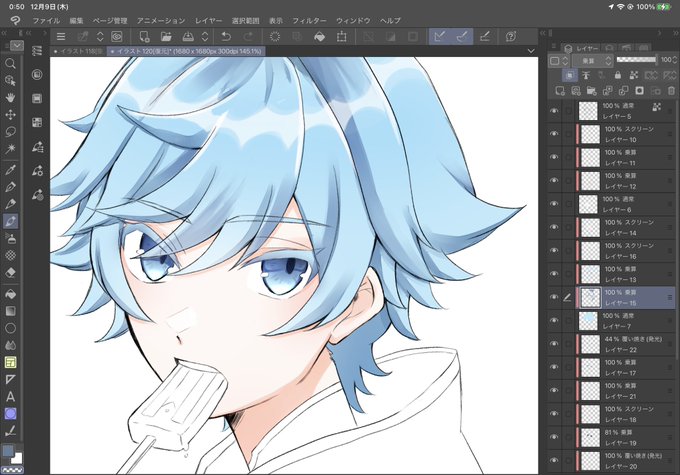Viewport: 680px width, 475px height.
Task: Open the アニメーション menu
Action: pyautogui.click(x=161, y=20)
